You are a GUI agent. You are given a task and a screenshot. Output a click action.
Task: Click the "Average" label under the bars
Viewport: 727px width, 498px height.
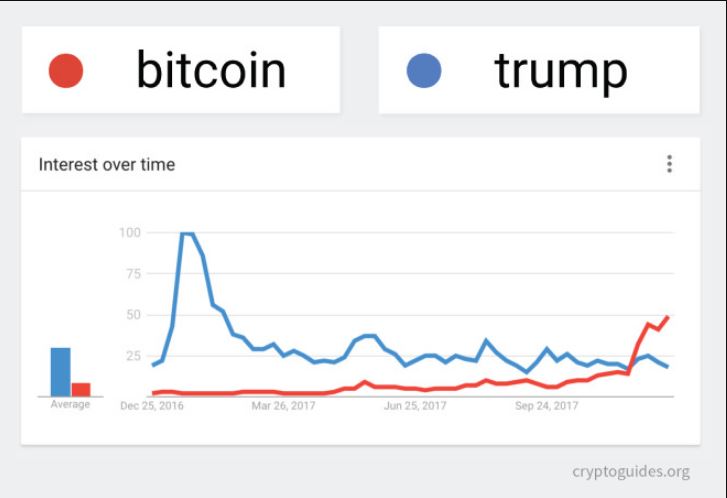point(70,405)
